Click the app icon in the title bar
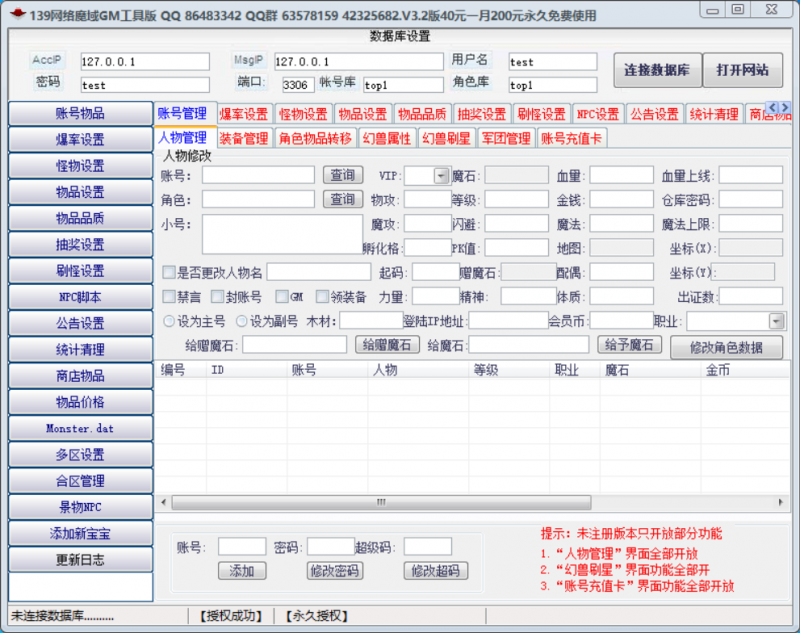This screenshot has width=800, height=633. tap(17, 13)
